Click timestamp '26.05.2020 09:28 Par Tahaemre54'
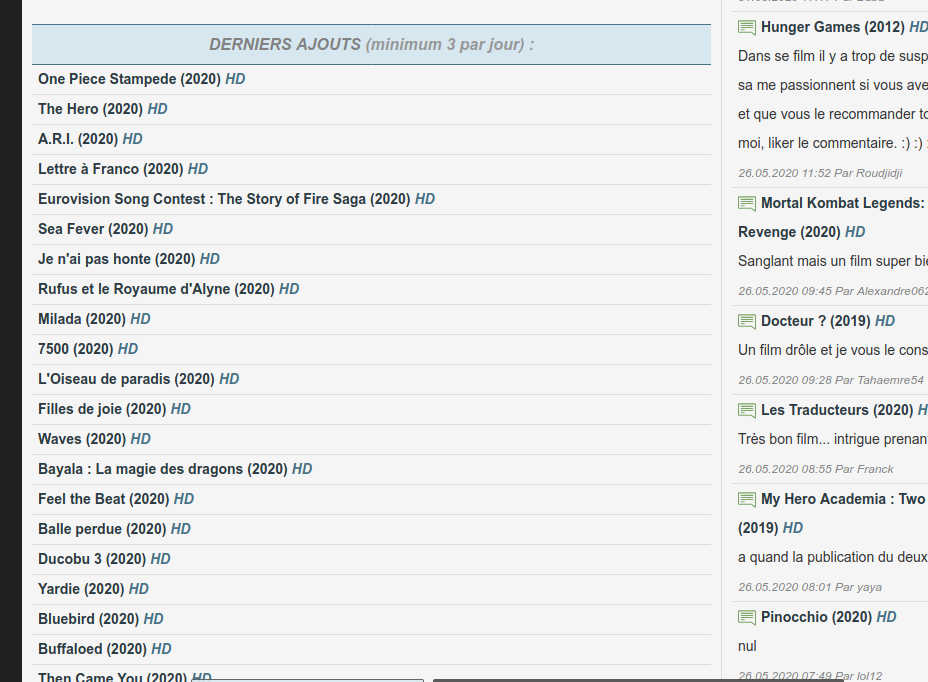This screenshot has width=928, height=682. (x=830, y=380)
